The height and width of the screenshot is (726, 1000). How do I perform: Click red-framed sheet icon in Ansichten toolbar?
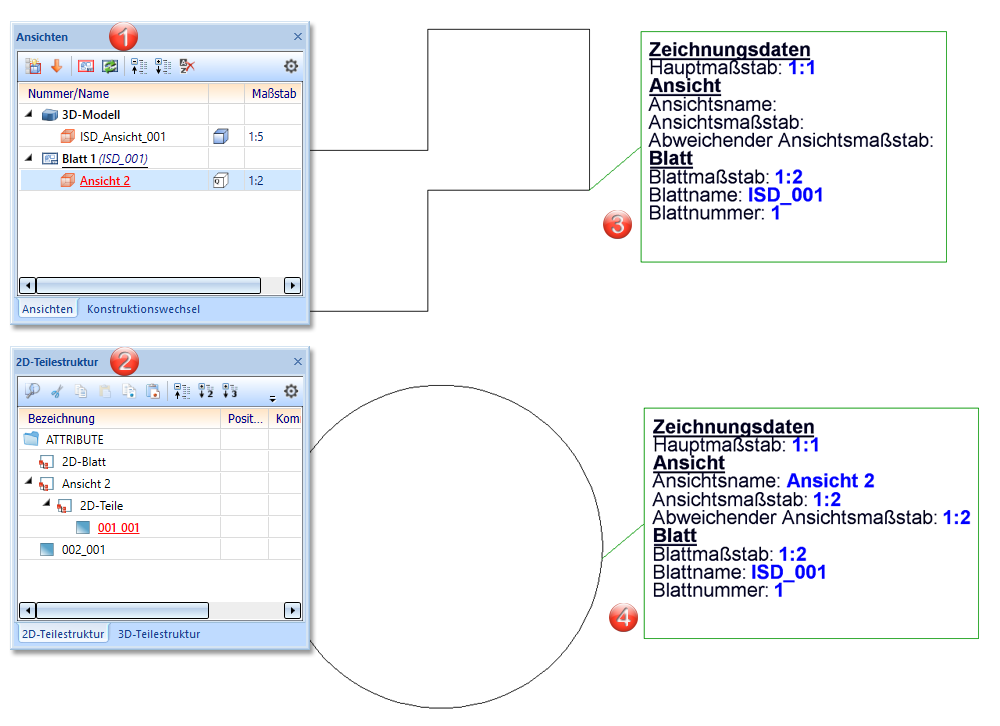(85, 66)
